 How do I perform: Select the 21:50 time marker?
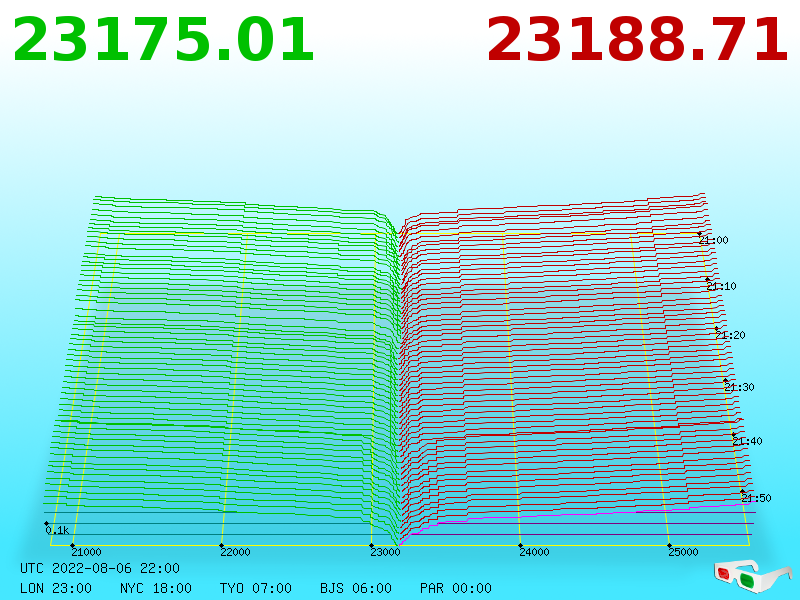pyautogui.click(x=756, y=498)
